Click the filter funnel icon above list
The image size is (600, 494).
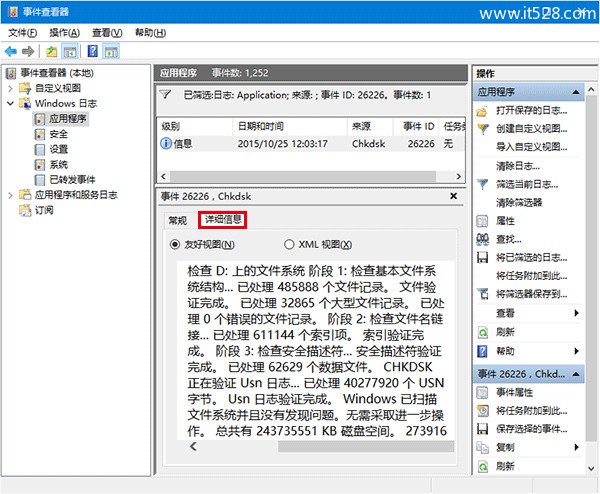(x=165, y=94)
